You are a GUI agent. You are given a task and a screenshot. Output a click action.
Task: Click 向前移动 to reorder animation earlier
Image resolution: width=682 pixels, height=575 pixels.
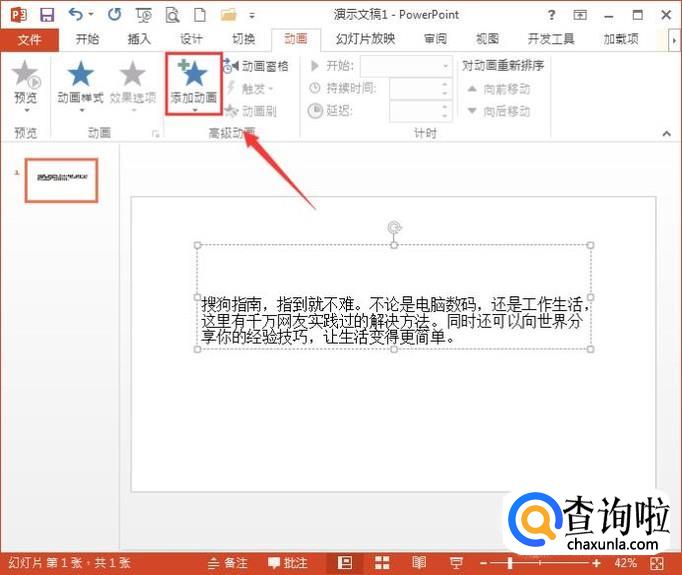click(x=498, y=89)
